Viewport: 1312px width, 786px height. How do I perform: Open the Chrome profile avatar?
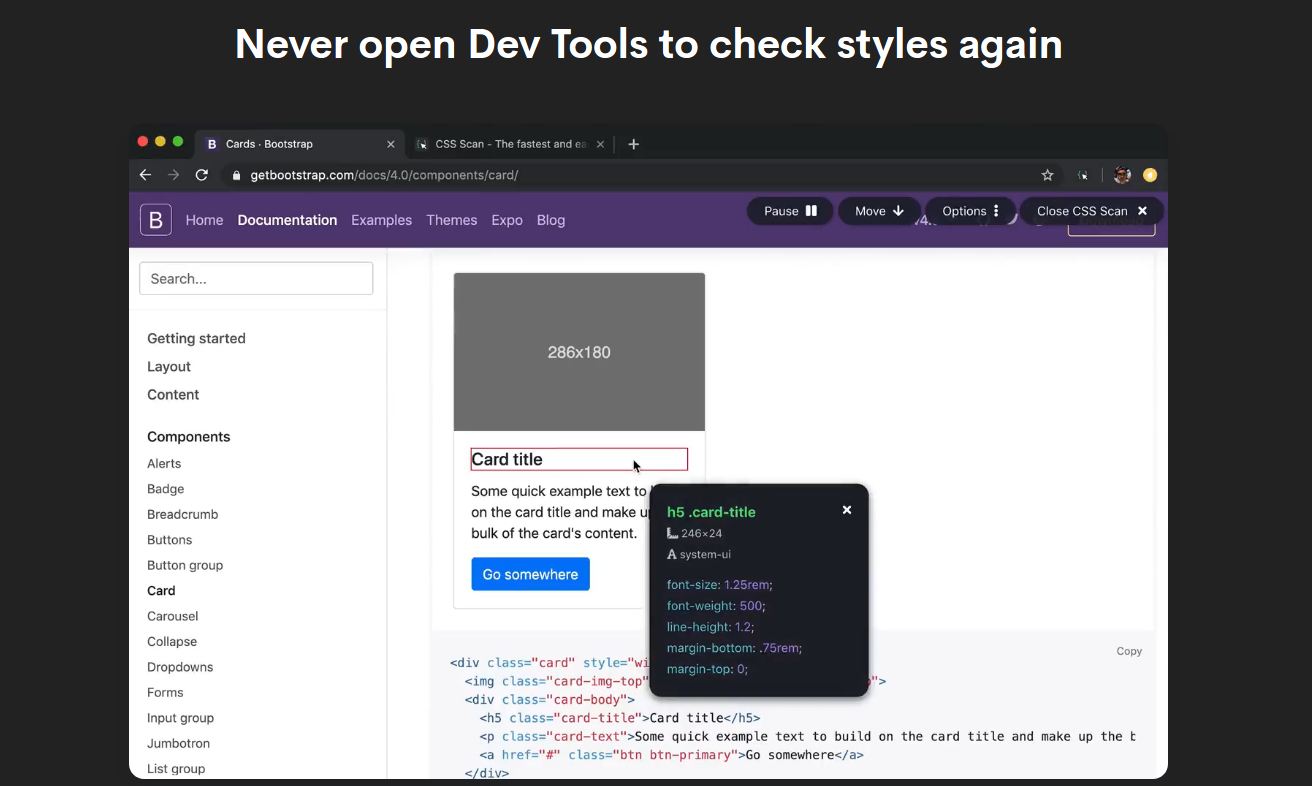coord(1122,175)
